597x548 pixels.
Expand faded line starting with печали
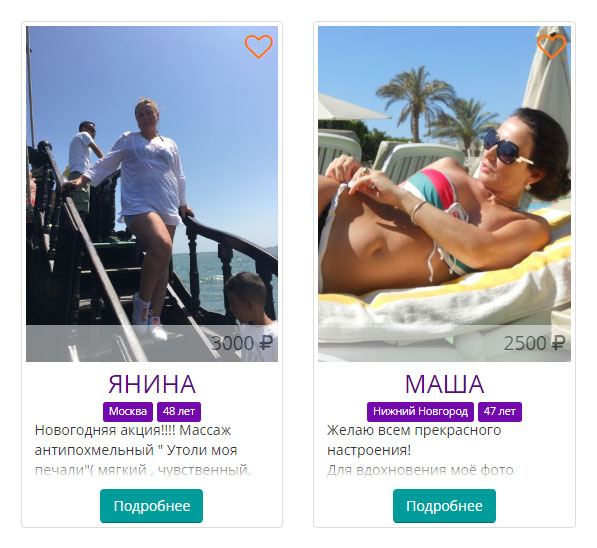143,470
